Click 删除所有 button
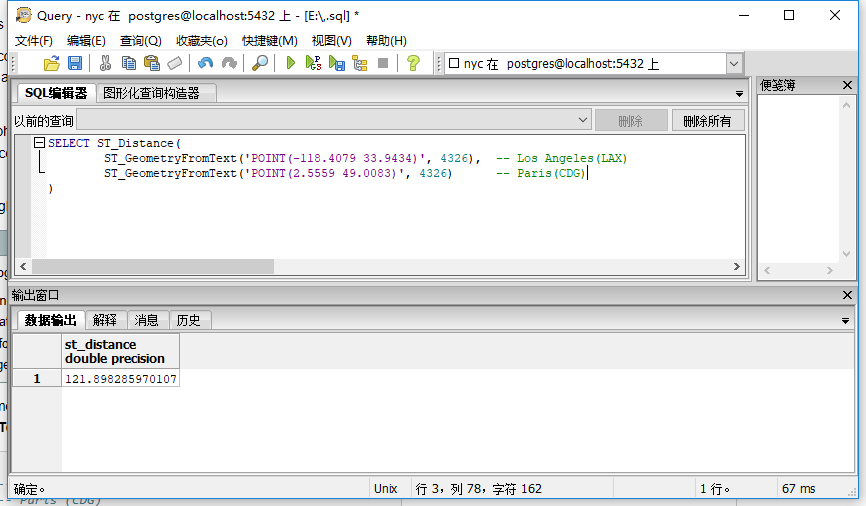Viewport: 866px width, 506px height. (x=707, y=120)
